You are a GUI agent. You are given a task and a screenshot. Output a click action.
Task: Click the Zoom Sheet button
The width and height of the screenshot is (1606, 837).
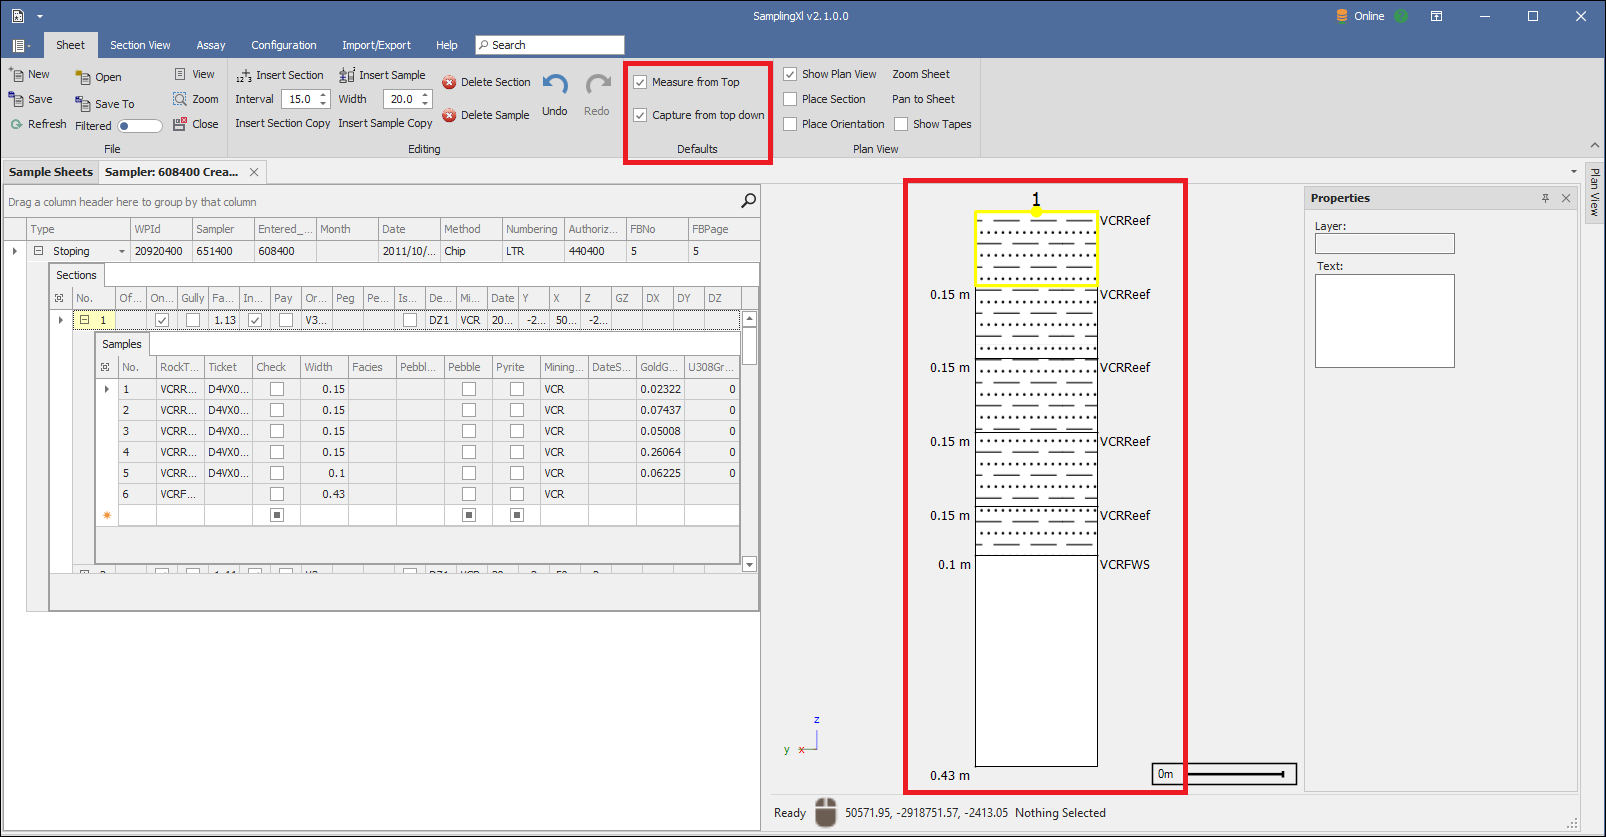pos(920,74)
